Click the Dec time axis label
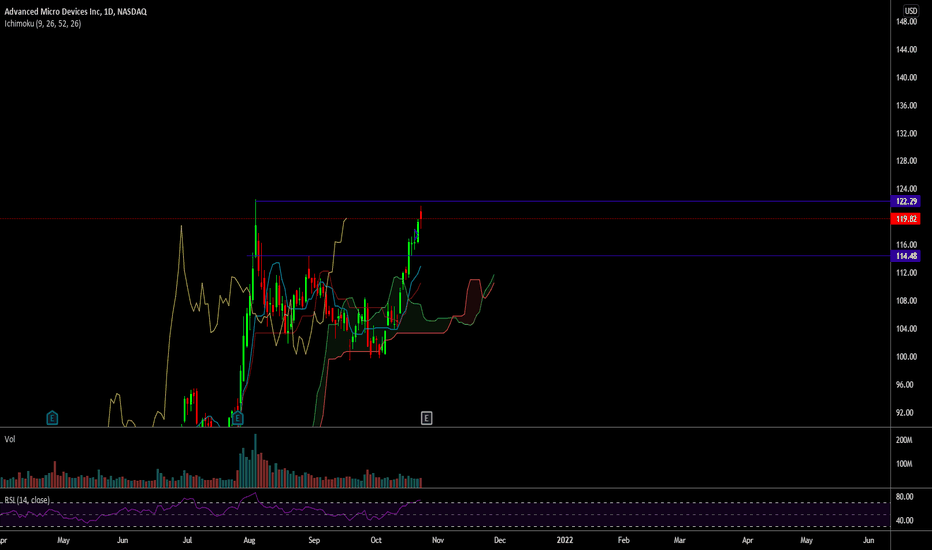Screen dimensions: 932x550 [x=500, y=540]
